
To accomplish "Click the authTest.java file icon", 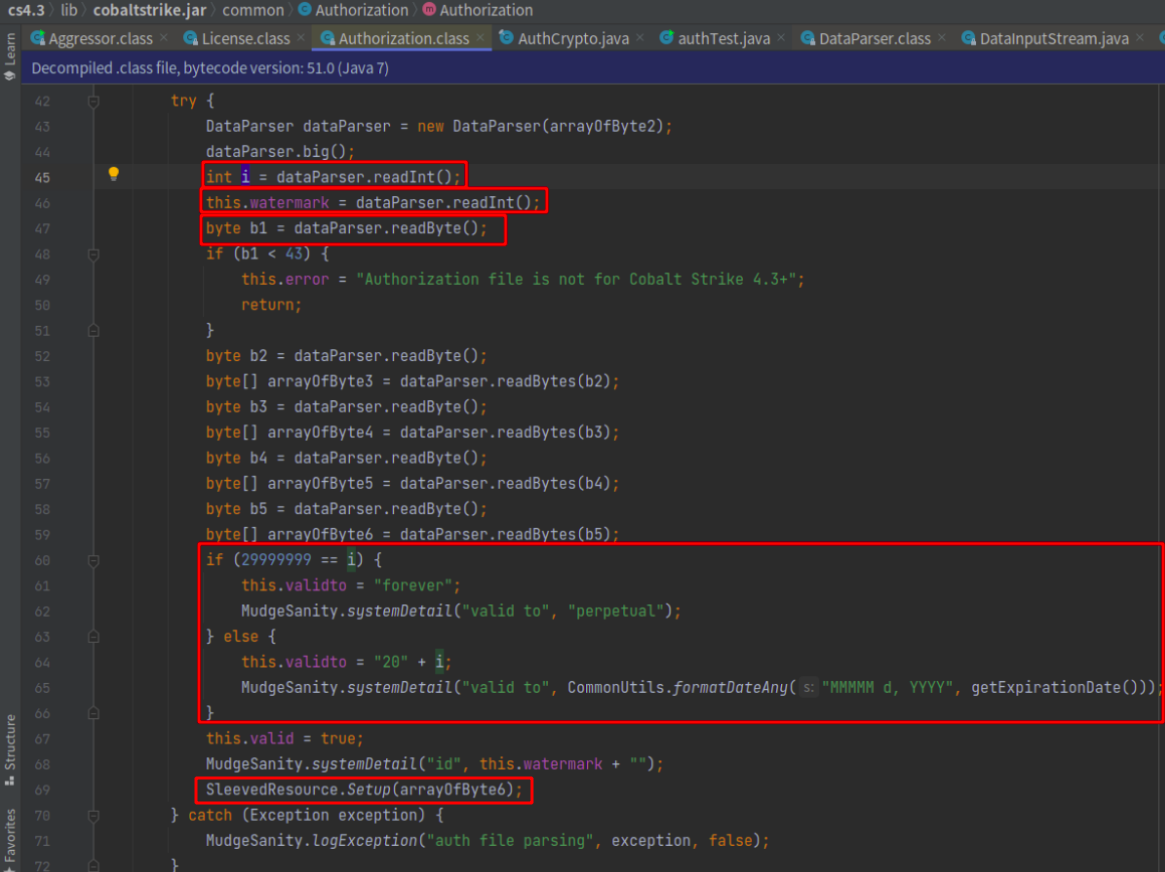I will [666, 37].
